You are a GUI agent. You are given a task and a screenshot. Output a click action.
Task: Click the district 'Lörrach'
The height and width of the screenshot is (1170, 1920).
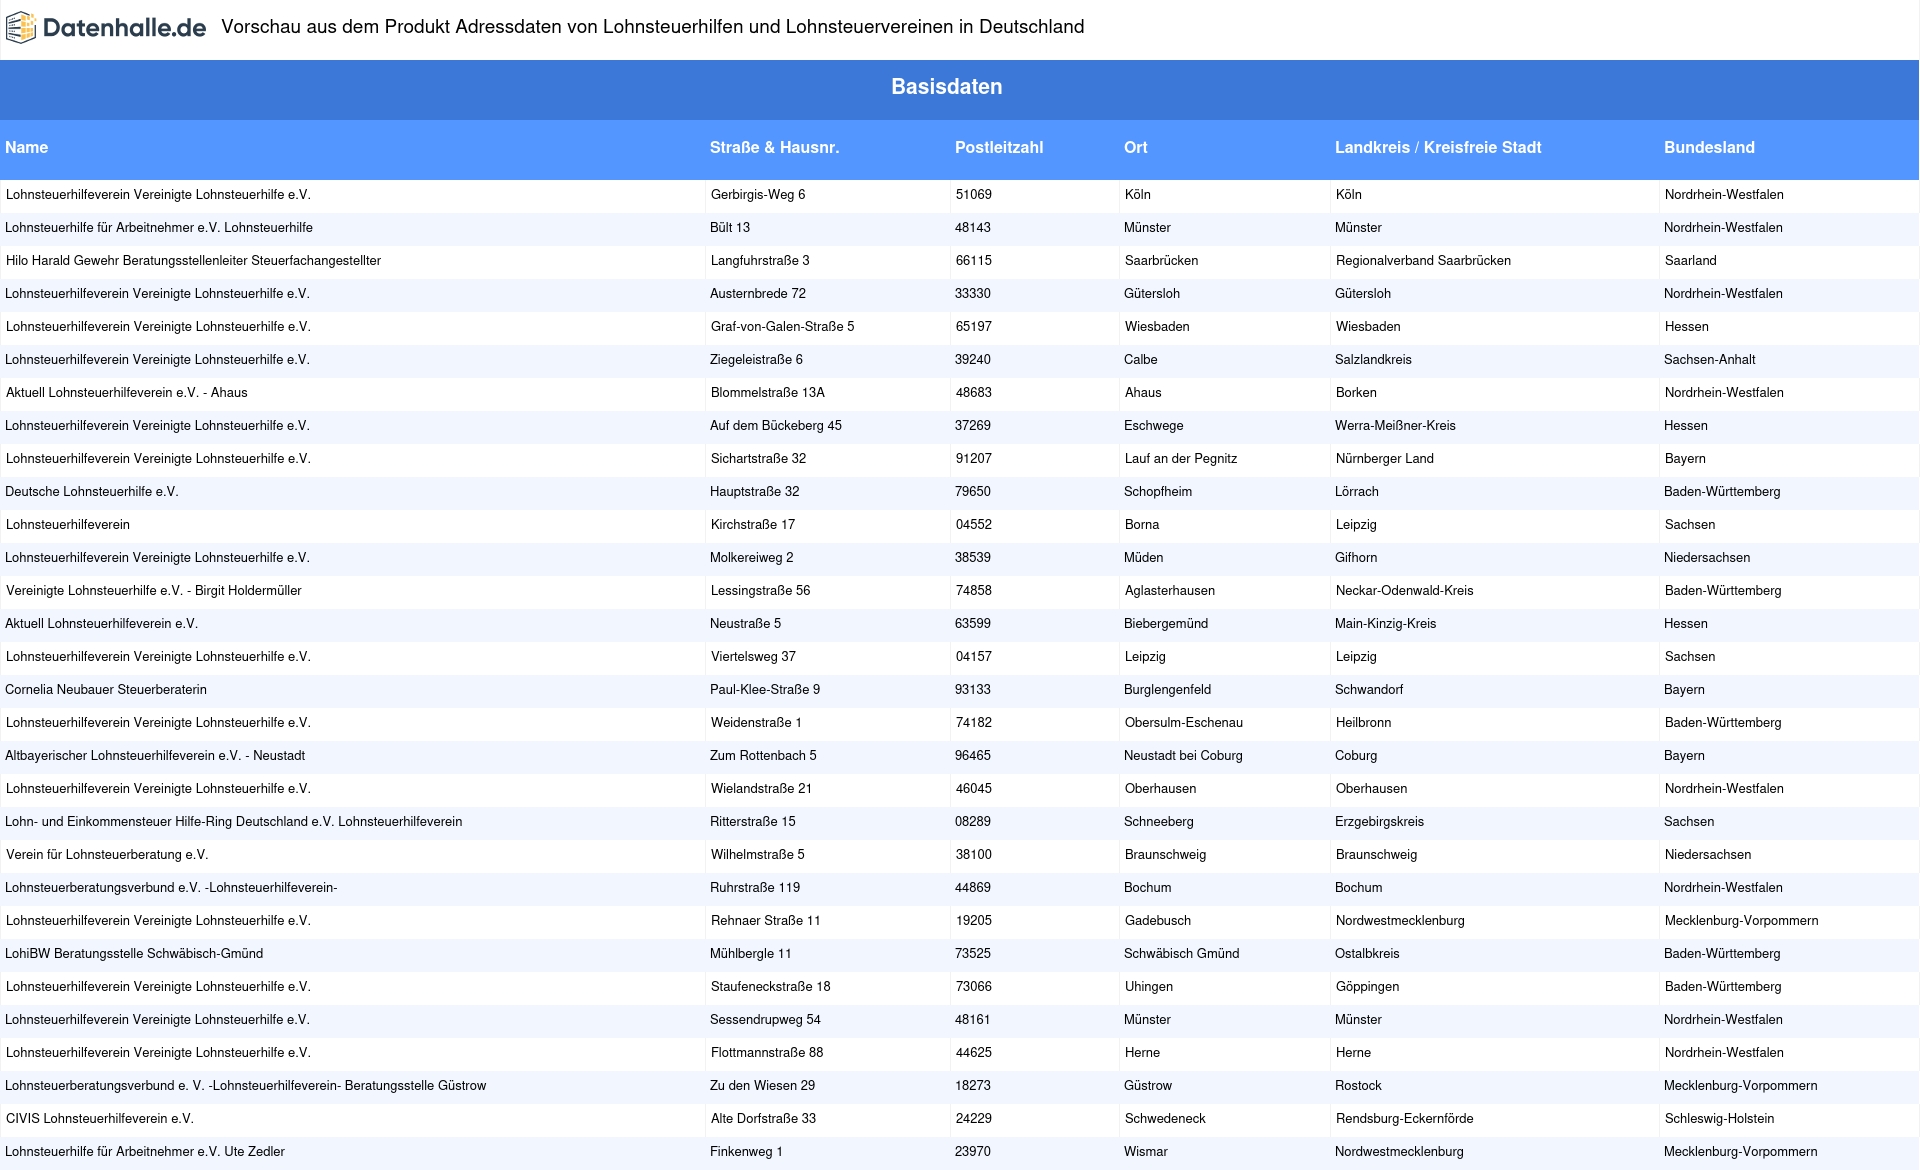(1357, 491)
